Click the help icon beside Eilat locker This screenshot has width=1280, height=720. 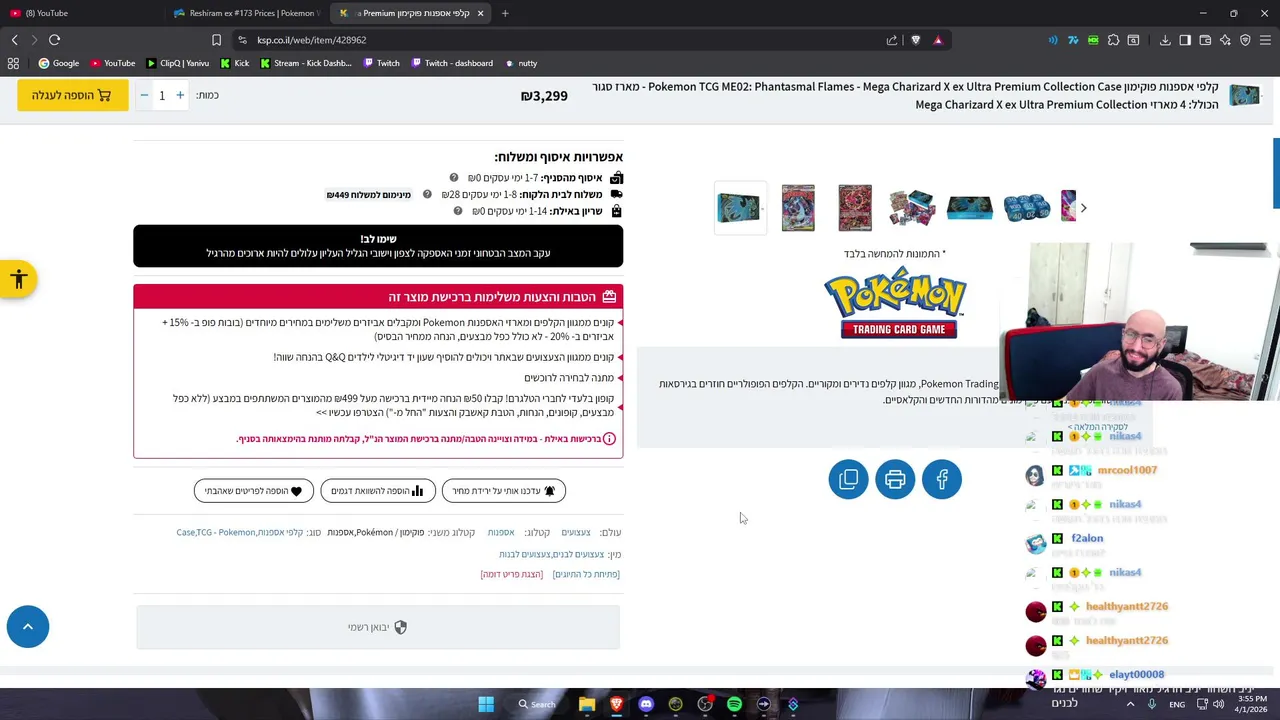point(458,211)
